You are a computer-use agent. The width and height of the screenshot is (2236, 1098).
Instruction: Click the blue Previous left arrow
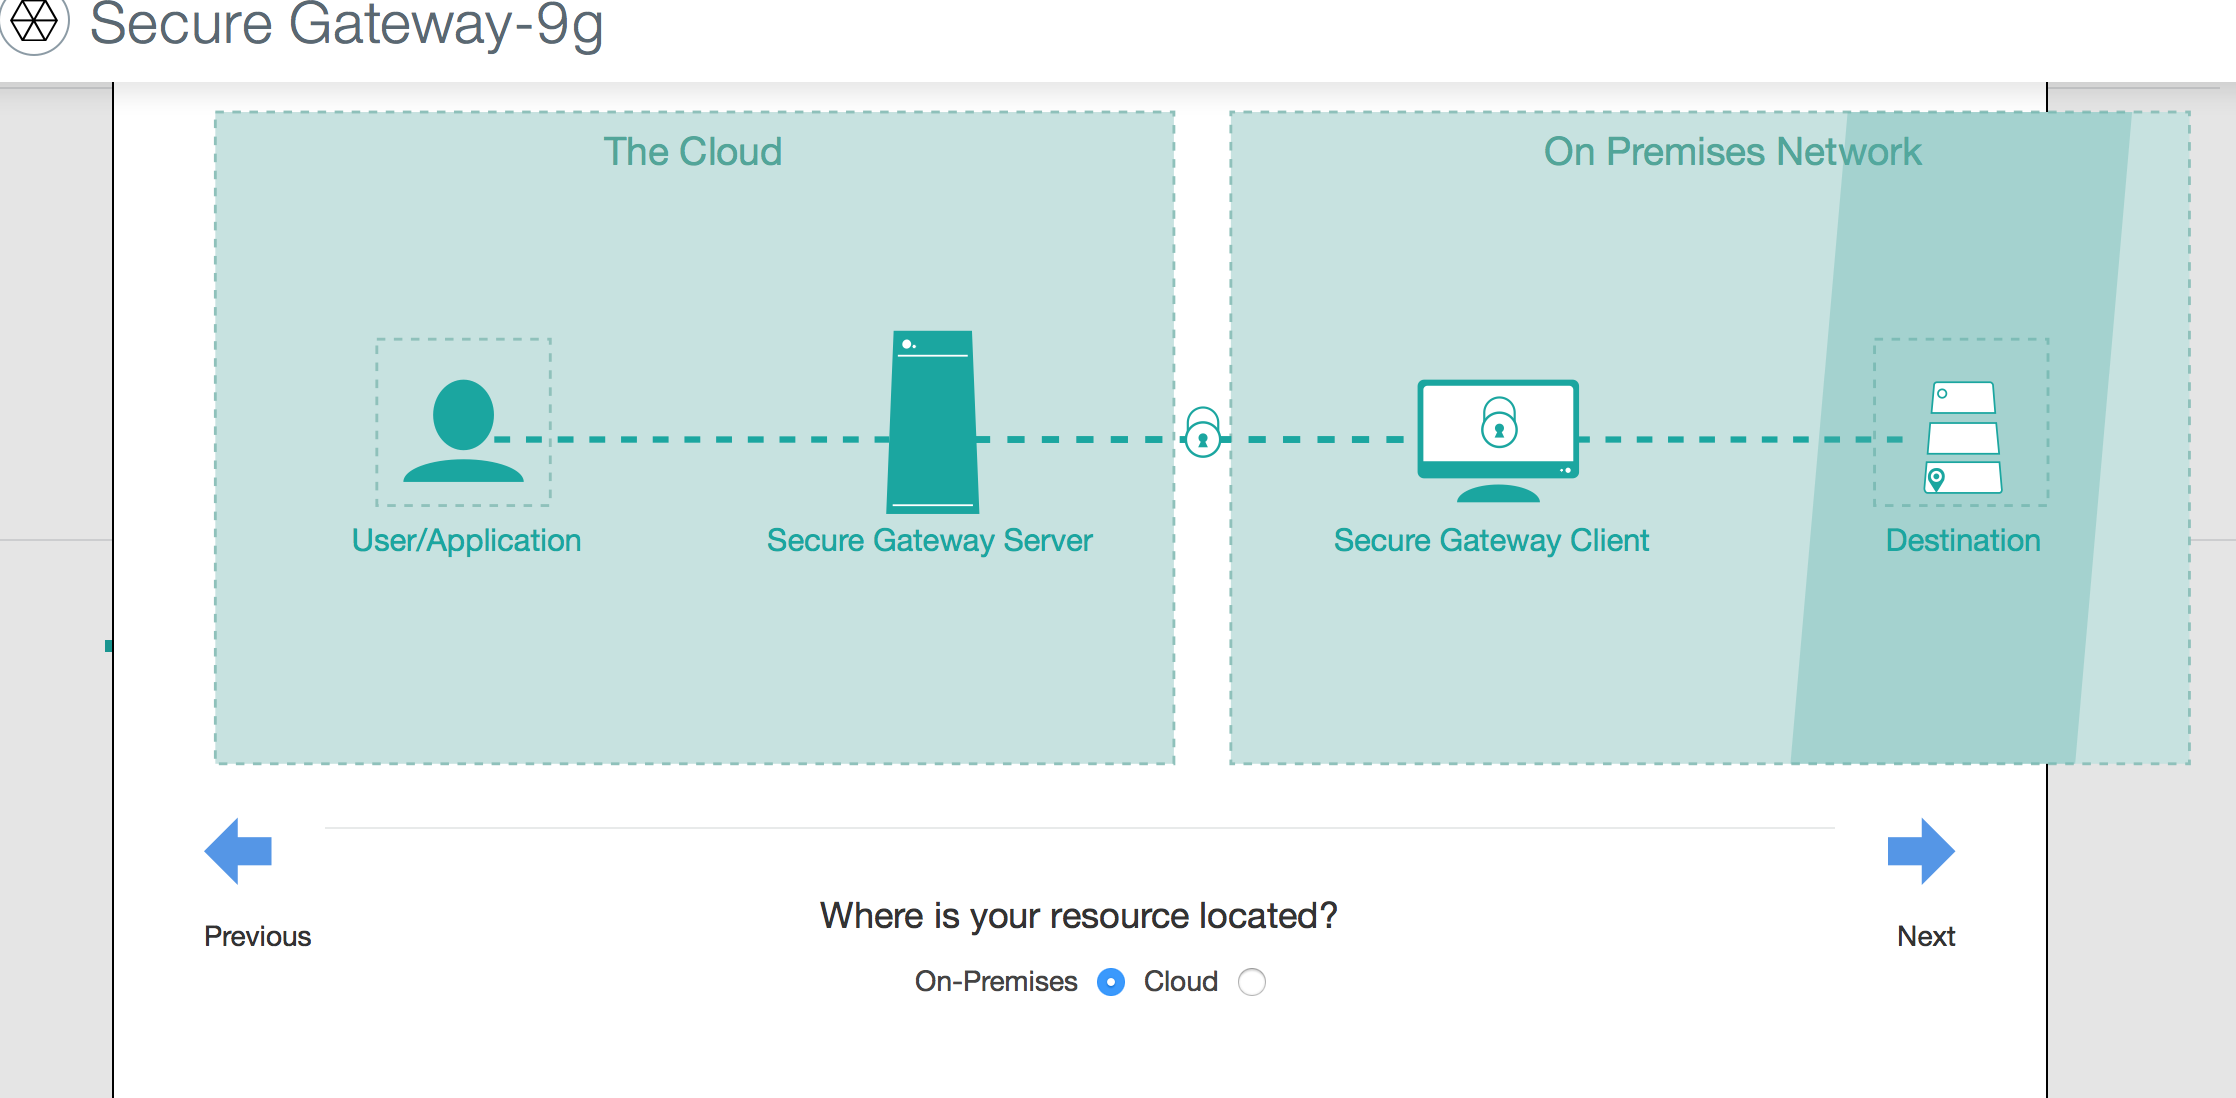[x=239, y=851]
